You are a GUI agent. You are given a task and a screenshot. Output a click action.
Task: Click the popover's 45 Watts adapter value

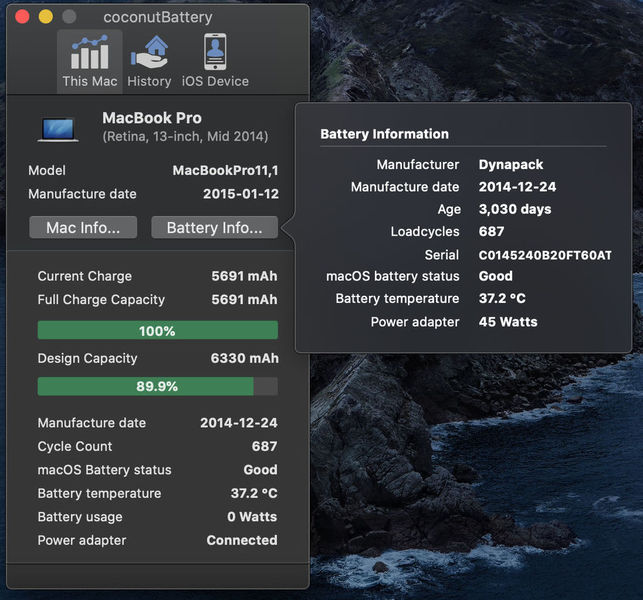(508, 322)
